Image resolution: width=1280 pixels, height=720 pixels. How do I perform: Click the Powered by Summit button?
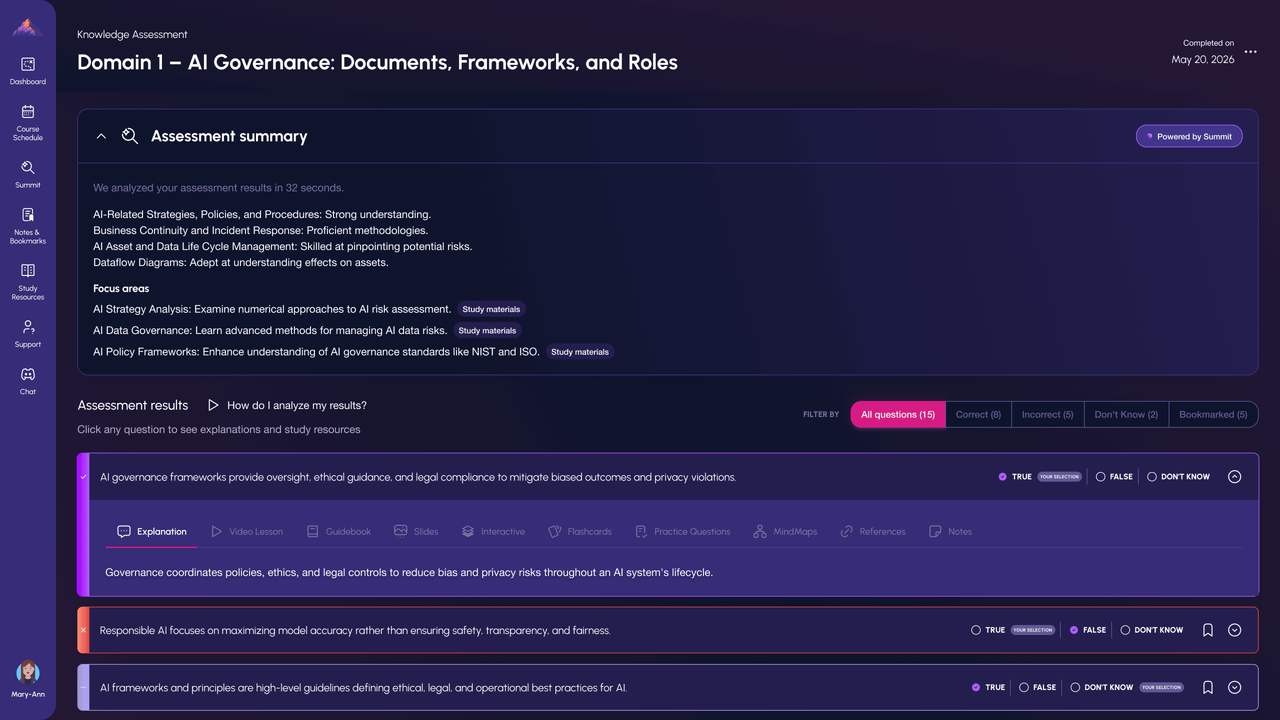[x=1189, y=136]
